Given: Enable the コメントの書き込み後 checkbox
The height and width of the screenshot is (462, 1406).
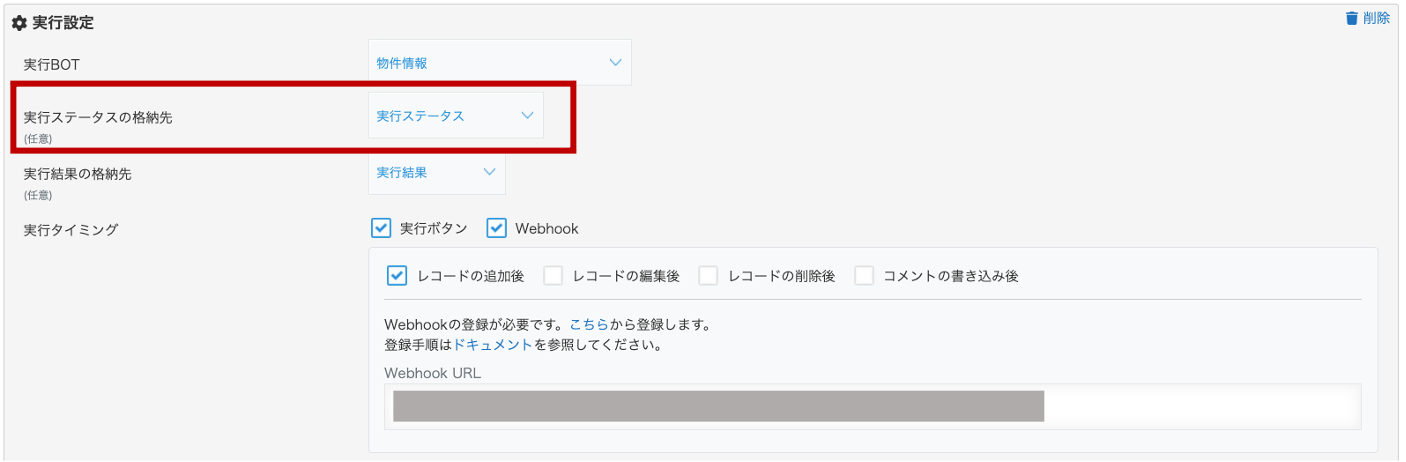Looking at the screenshot, I should pyautogui.click(x=864, y=275).
